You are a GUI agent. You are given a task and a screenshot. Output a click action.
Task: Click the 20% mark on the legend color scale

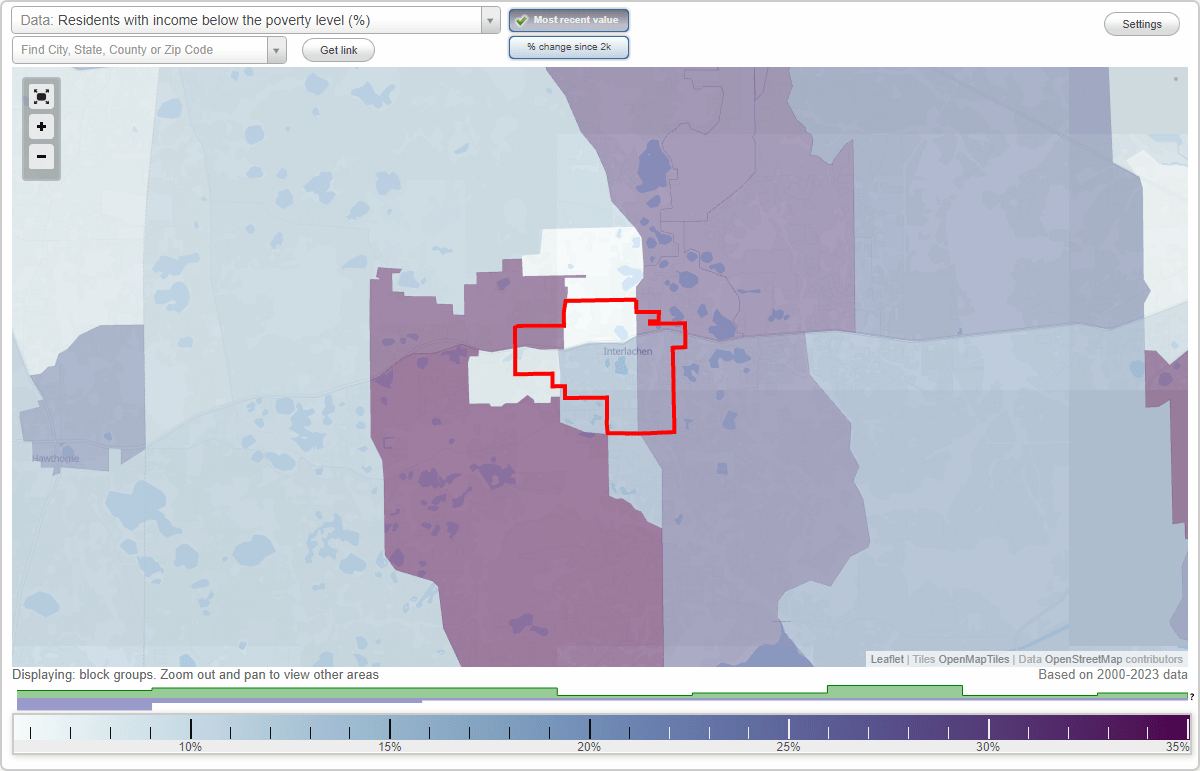[x=590, y=726]
